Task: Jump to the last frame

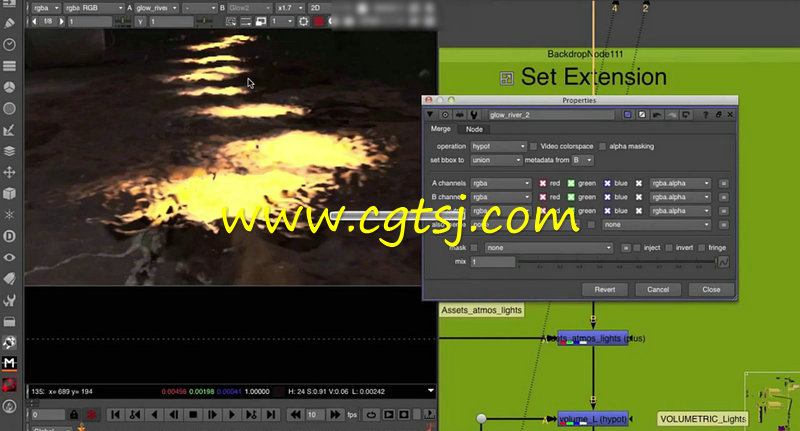Action: [x=271, y=415]
